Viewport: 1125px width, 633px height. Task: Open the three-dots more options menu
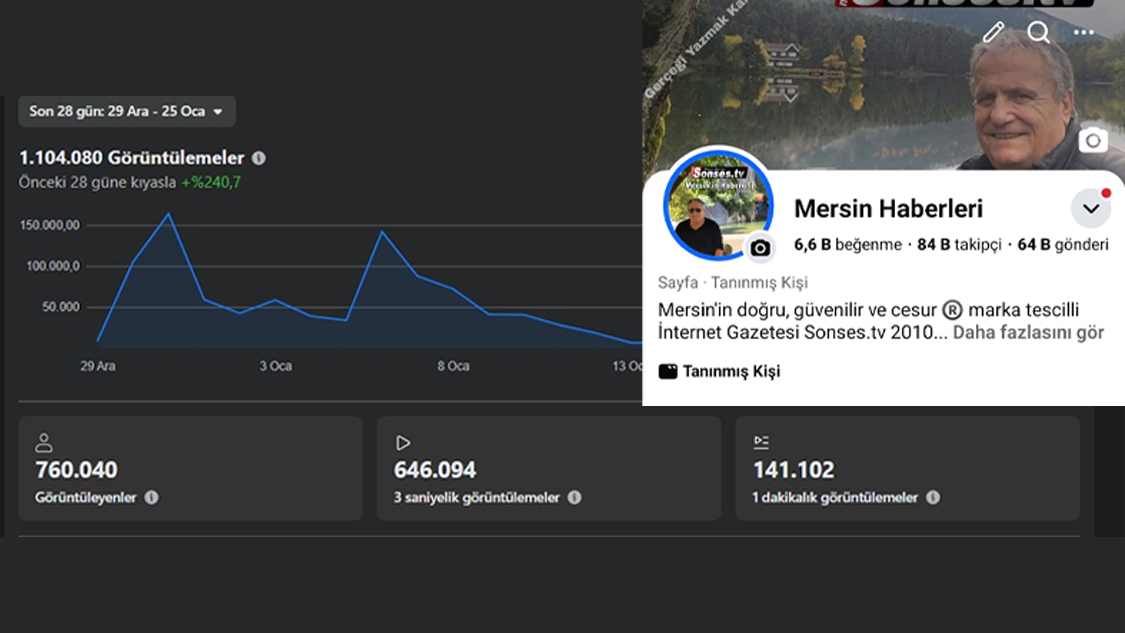1084,32
